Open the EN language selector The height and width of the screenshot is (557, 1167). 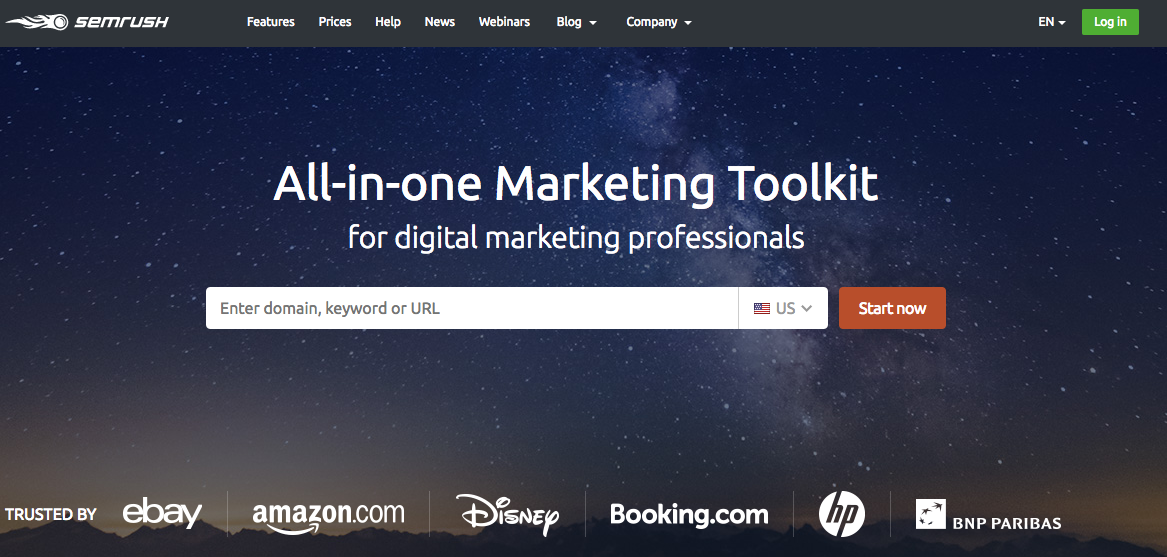pyautogui.click(x=1052, y=22)
